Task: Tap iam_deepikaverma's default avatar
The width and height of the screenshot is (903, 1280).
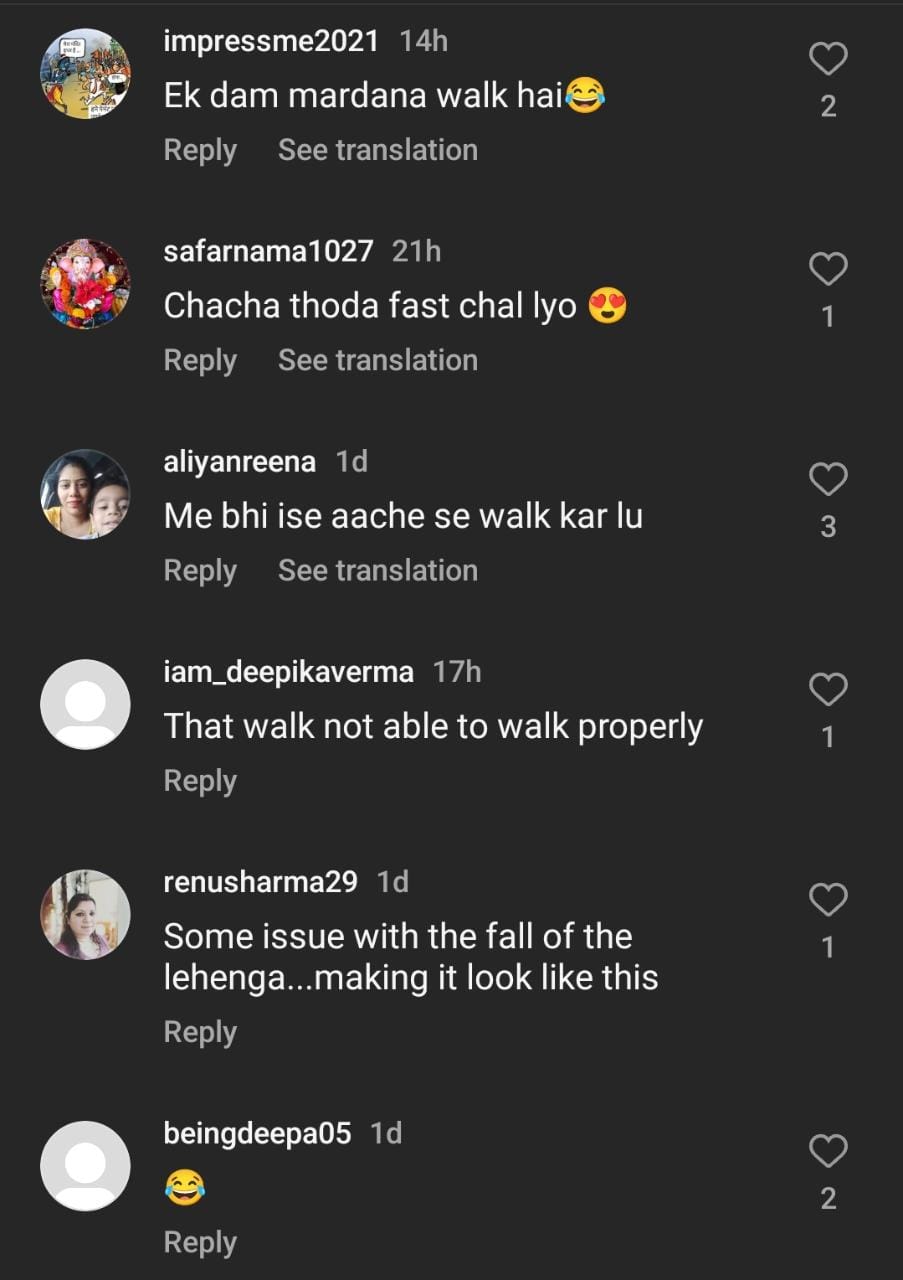Action: tap(85, 704)
